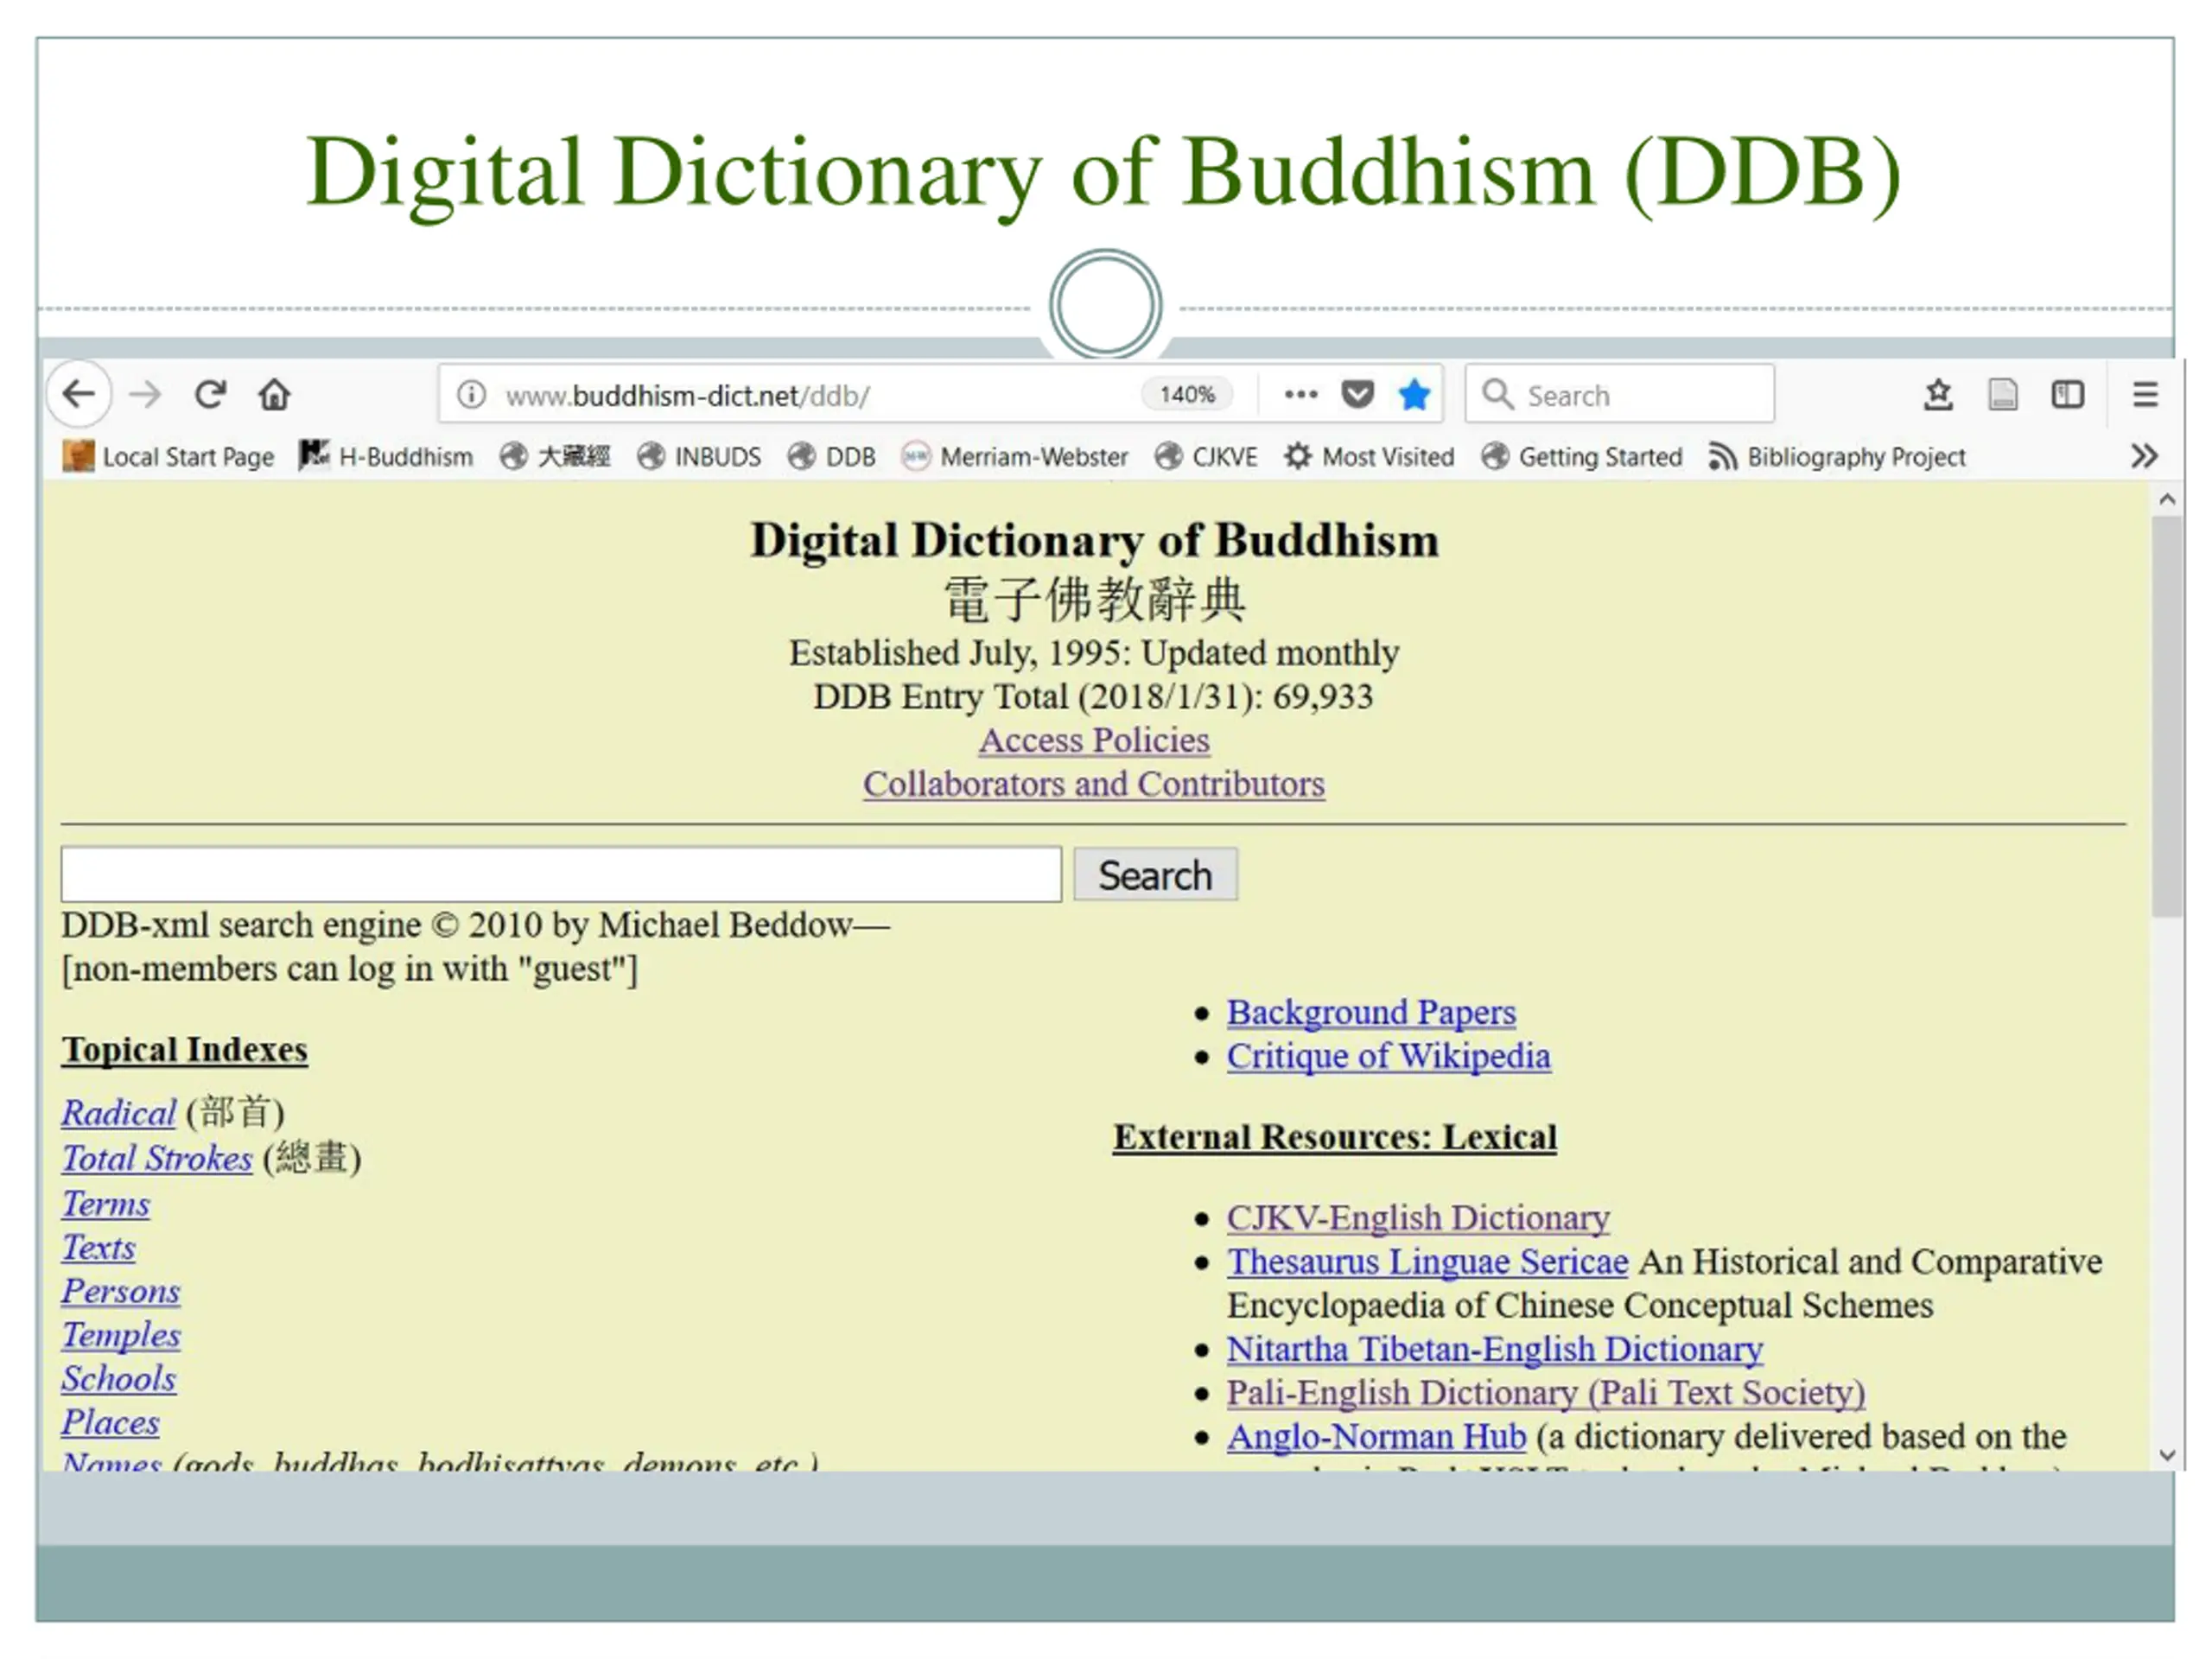
Task: Go back using the browser back arrow
Action: pos(79,394)
